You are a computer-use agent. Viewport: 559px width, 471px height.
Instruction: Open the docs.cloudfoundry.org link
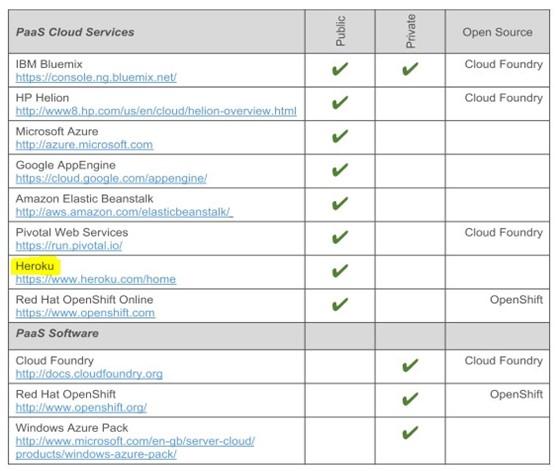89,374
